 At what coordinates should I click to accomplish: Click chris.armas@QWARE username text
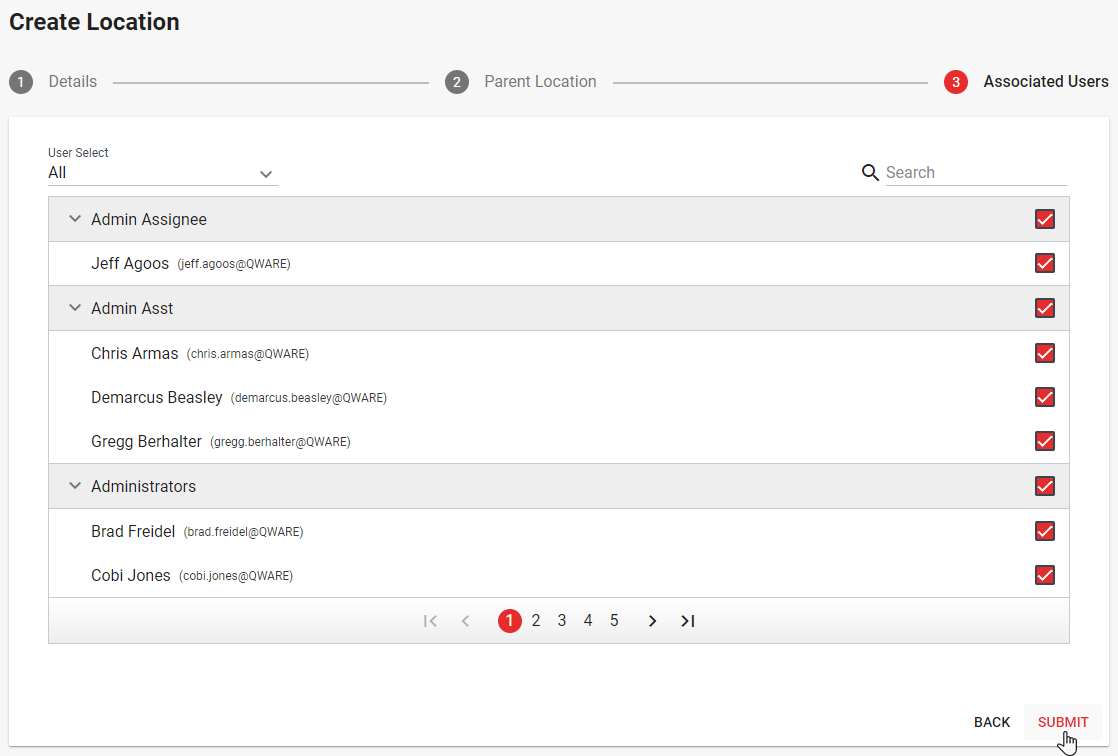click(247, 354)
